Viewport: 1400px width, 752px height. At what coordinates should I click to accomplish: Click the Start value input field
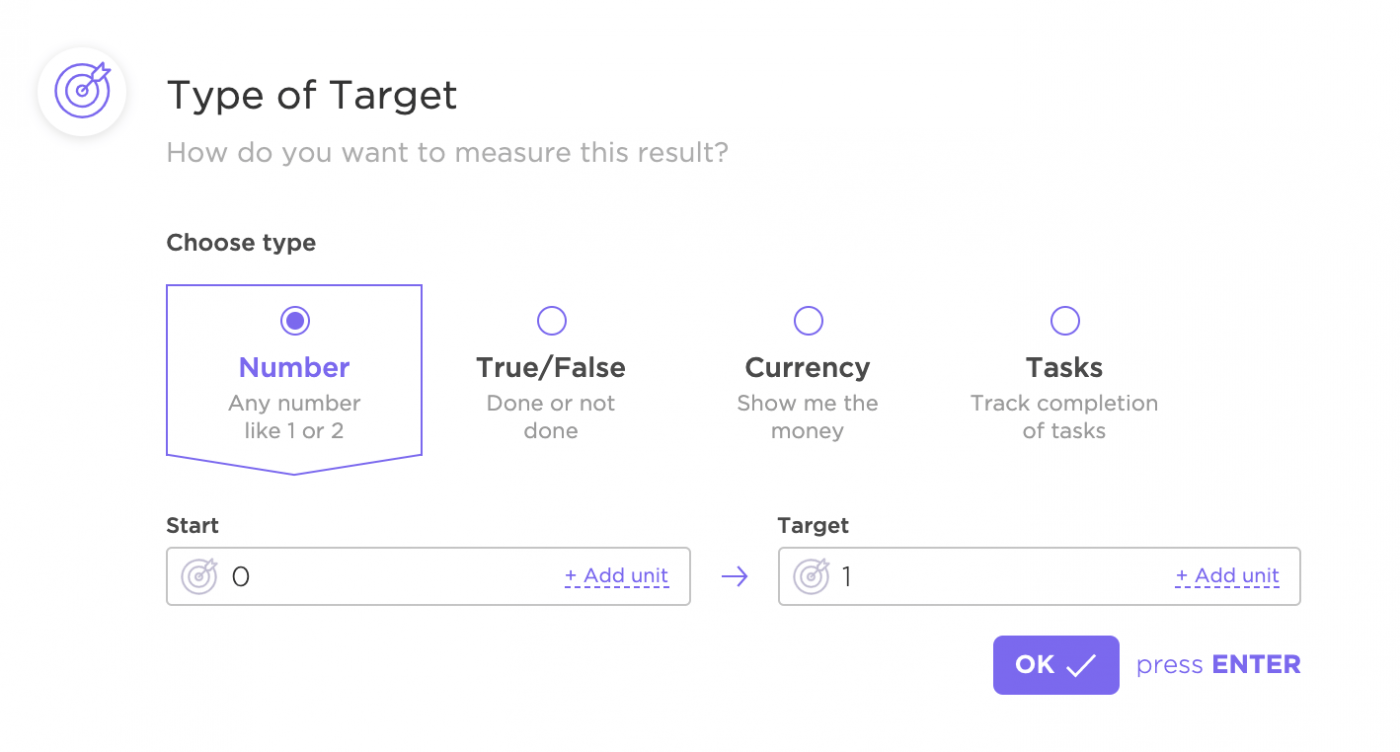click(390, 577)
